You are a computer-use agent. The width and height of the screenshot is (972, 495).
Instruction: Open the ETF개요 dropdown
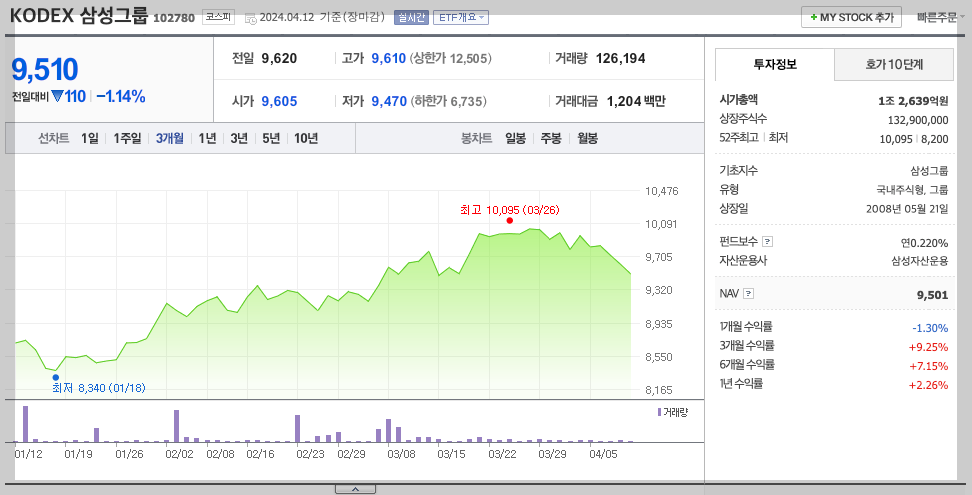click(x=461, y=17)
